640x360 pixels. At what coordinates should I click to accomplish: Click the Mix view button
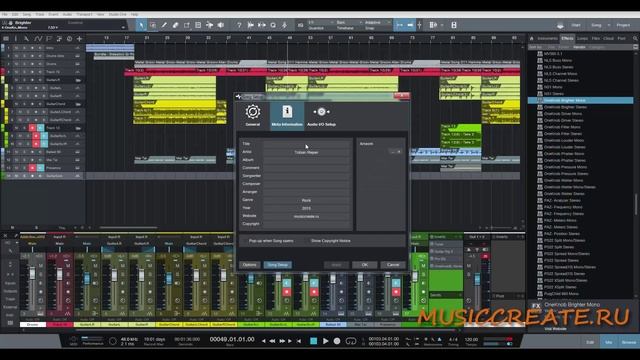609,342
